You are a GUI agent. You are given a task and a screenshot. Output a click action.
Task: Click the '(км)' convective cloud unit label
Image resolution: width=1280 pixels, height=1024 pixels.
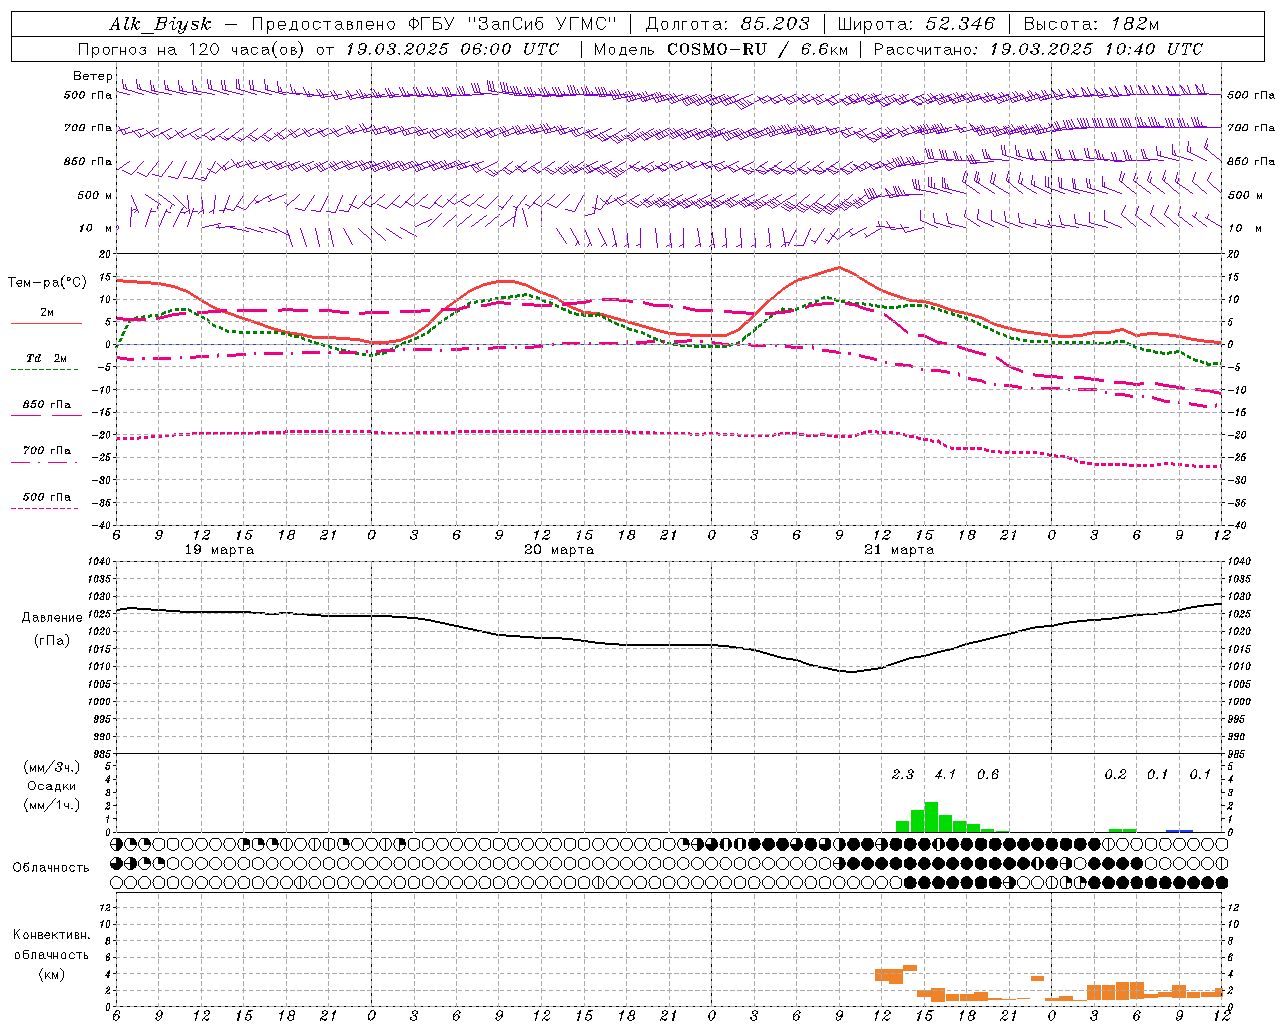(52, 974)
